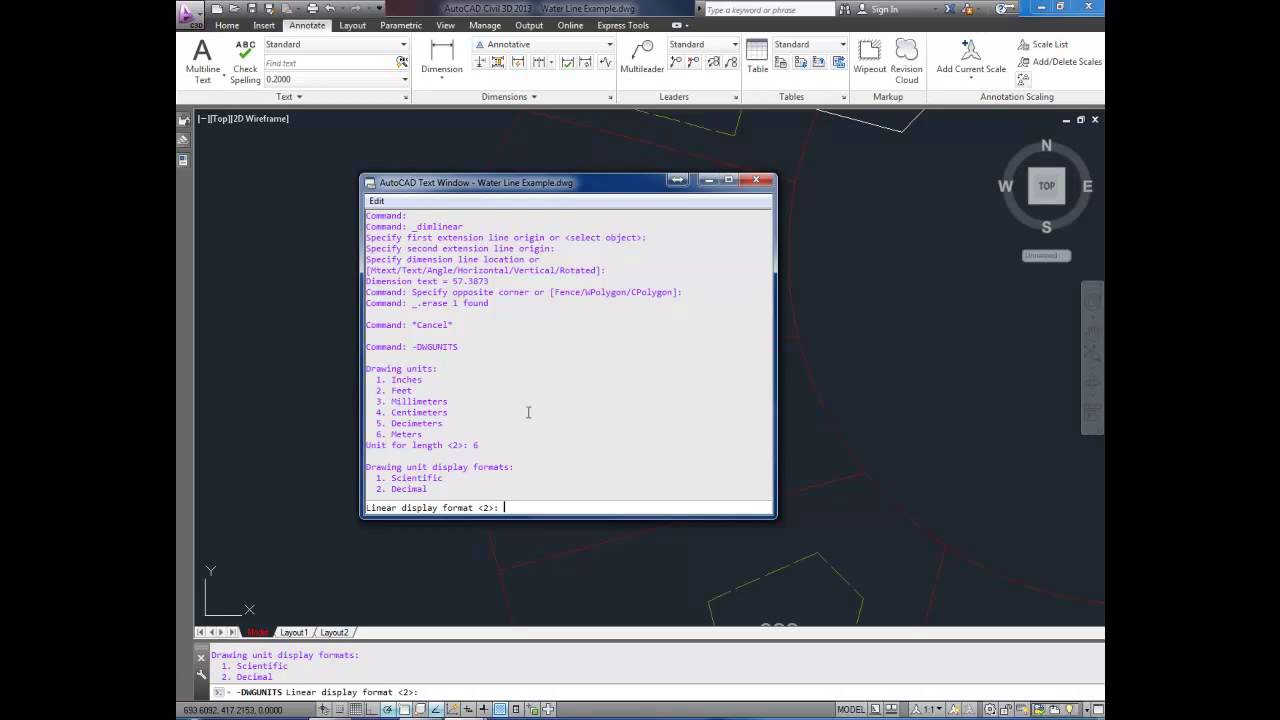Screen dimensions: 1280x720
Task: Click the Top view control label
Action: 221,119
